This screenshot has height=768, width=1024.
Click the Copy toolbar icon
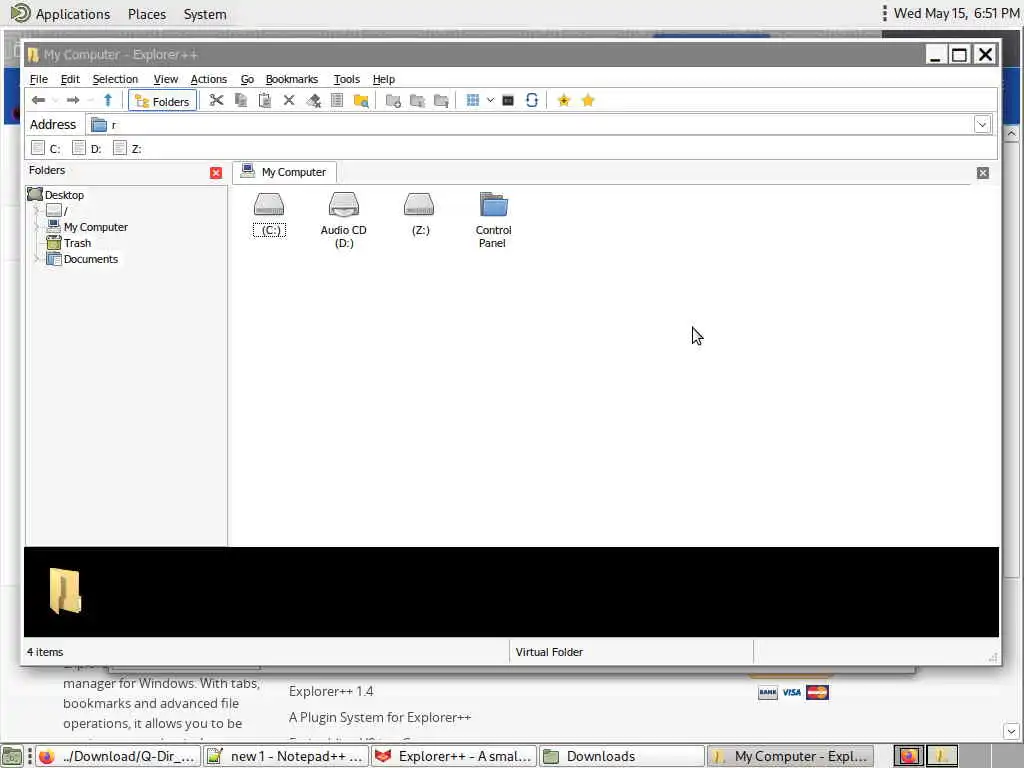tap(241, 100)
